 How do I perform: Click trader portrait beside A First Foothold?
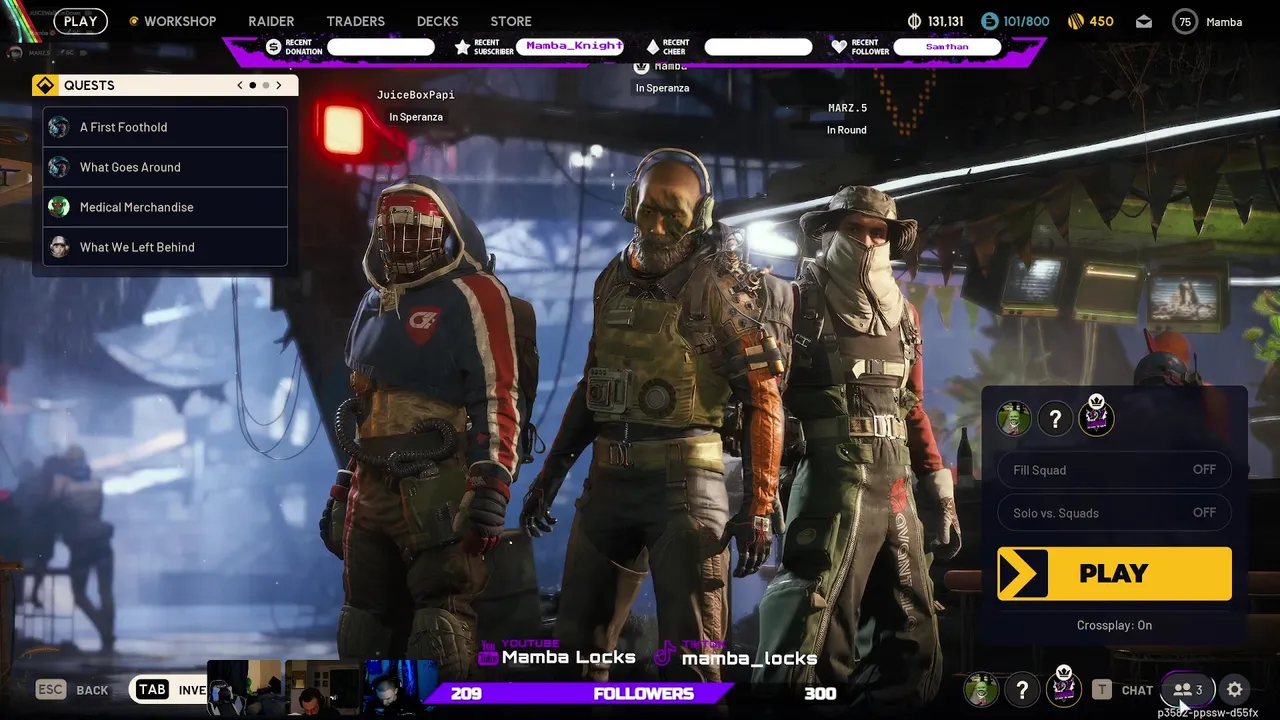(x=59, y=127)
